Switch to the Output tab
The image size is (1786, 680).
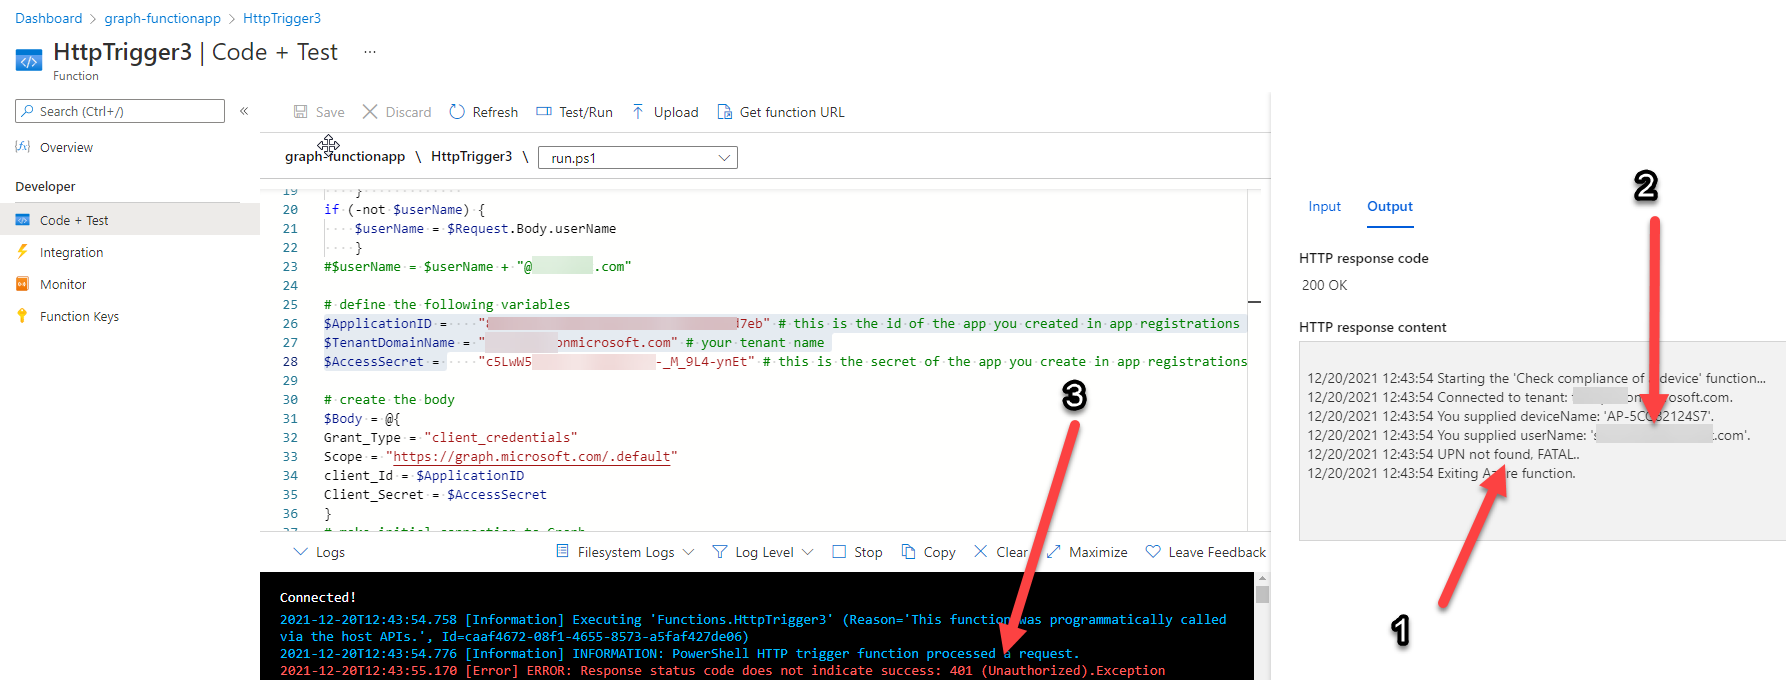coord(1390,206)
